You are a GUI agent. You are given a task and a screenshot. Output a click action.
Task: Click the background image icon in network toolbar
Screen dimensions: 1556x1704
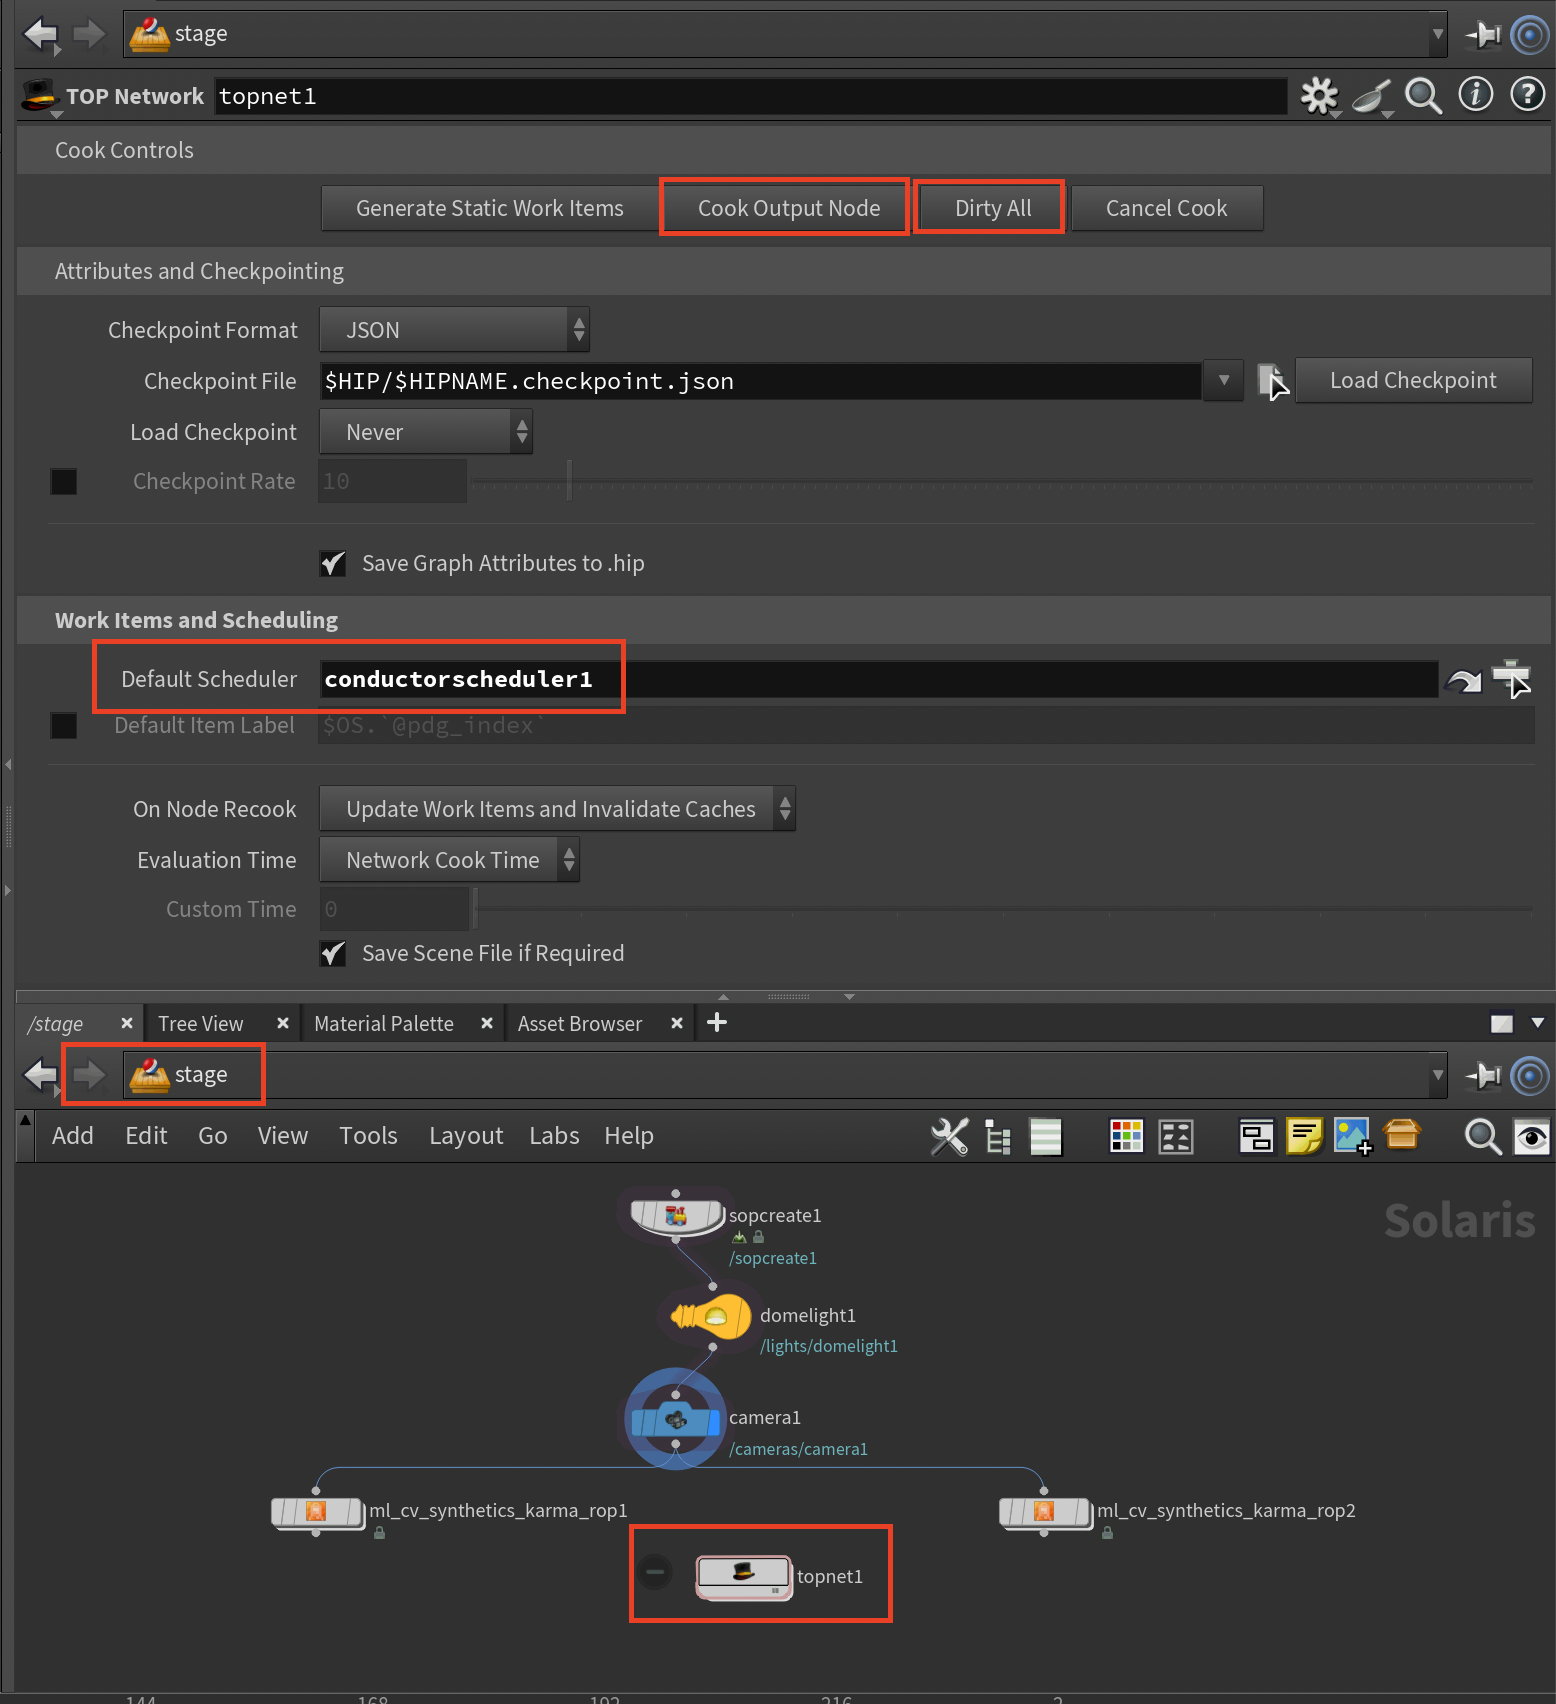[x=1352, y=1136]
